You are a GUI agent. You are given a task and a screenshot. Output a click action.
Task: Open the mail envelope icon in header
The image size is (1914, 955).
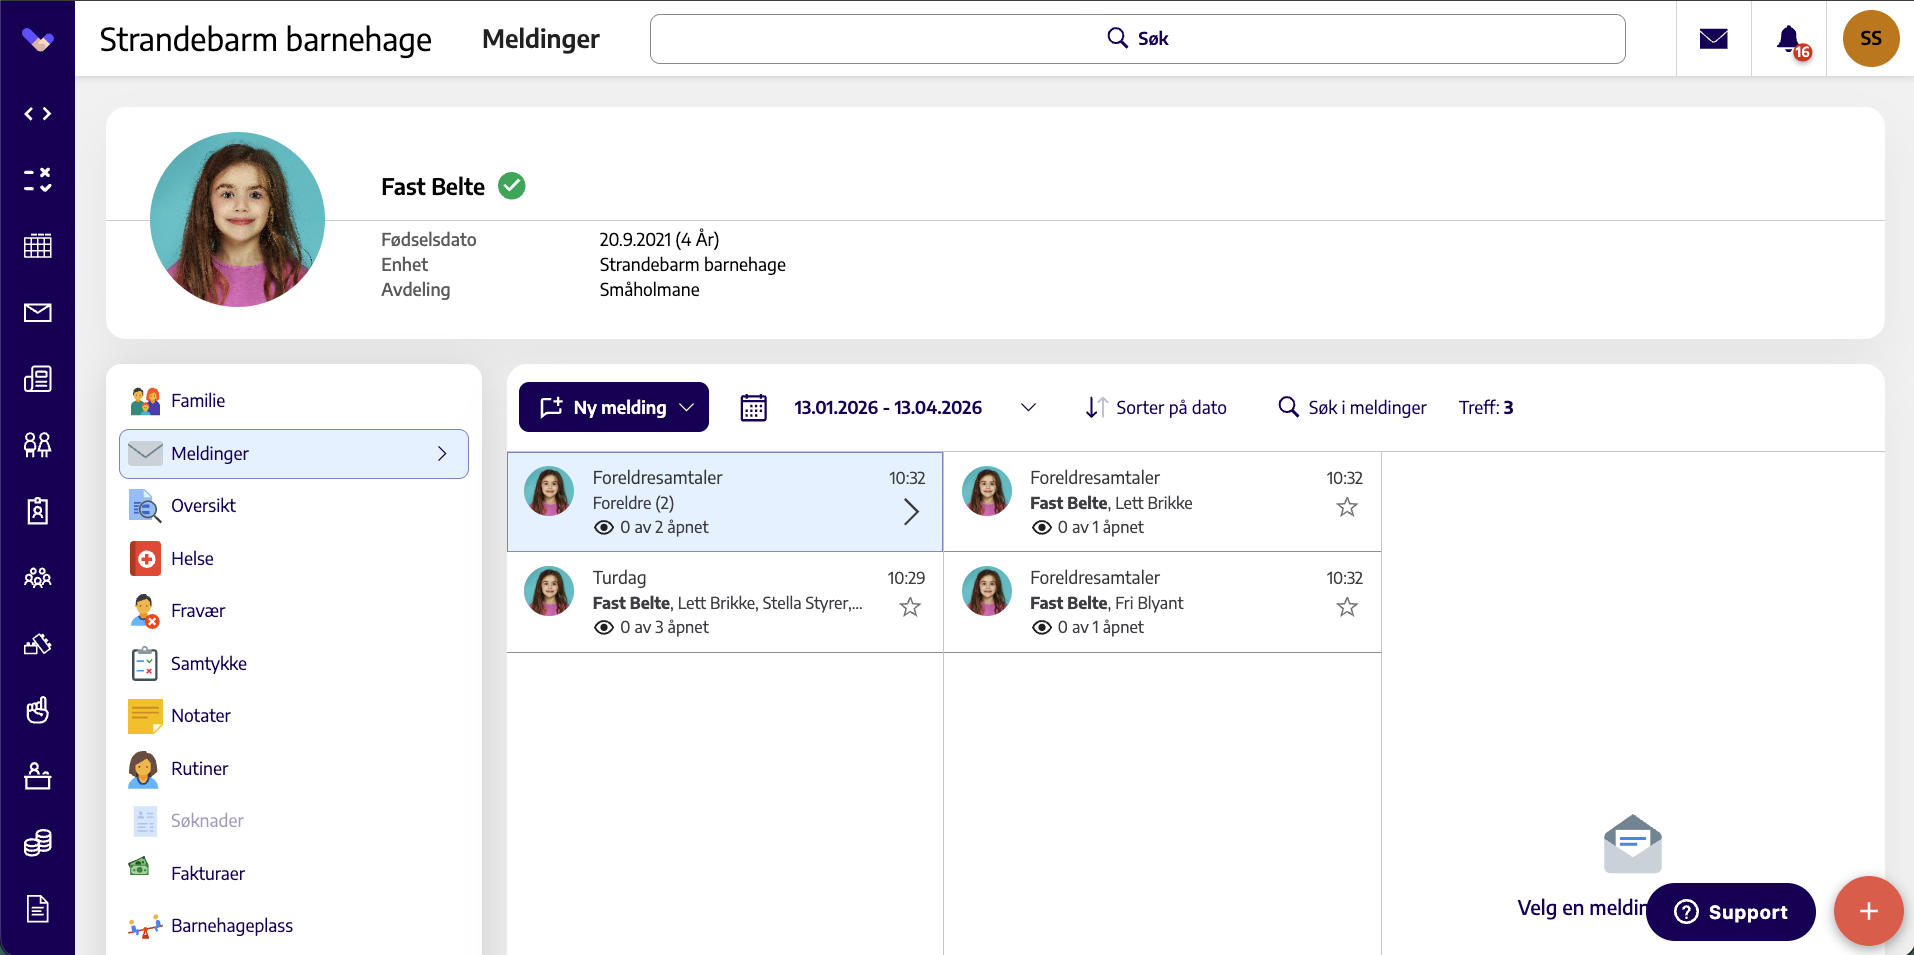point(1714,39)
